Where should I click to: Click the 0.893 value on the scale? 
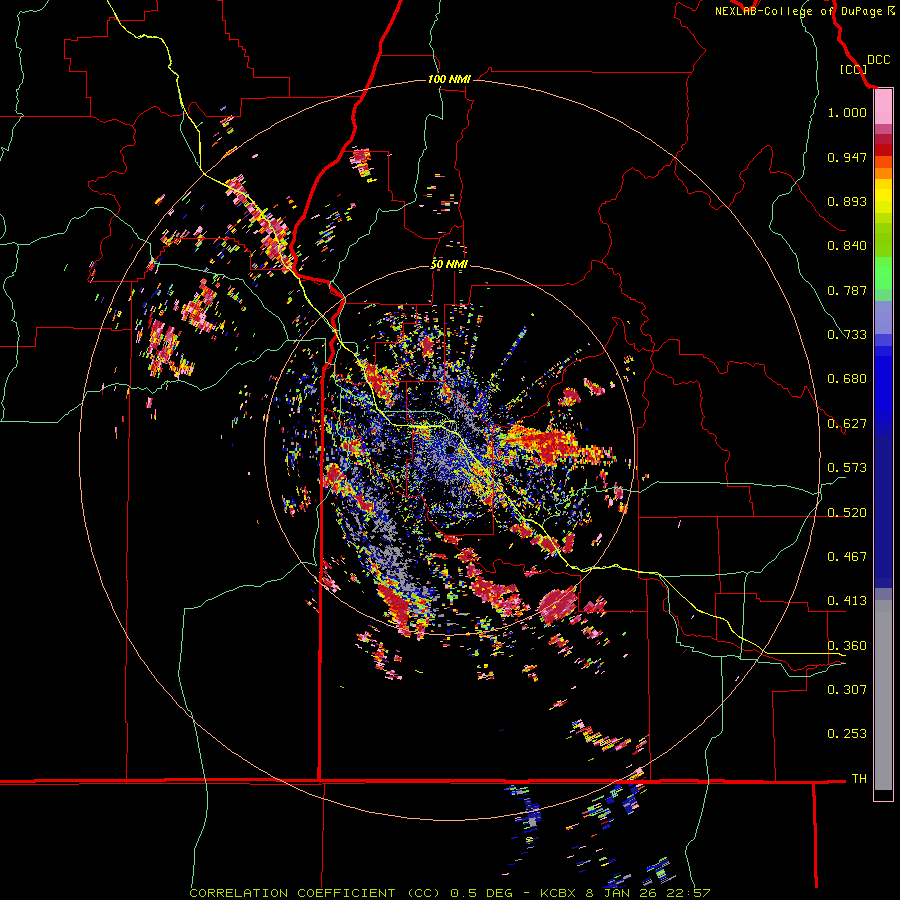847,201
